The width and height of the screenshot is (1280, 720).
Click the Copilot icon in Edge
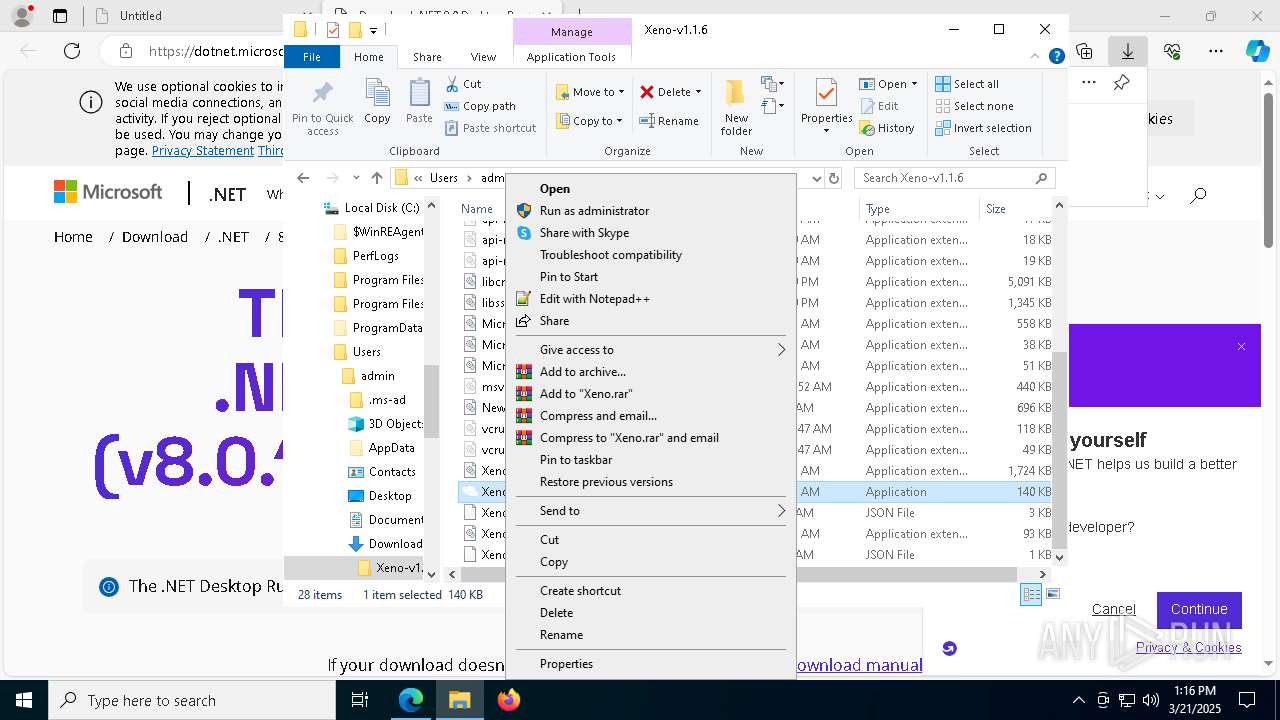pyautogui.click(x=1257, y=50)
